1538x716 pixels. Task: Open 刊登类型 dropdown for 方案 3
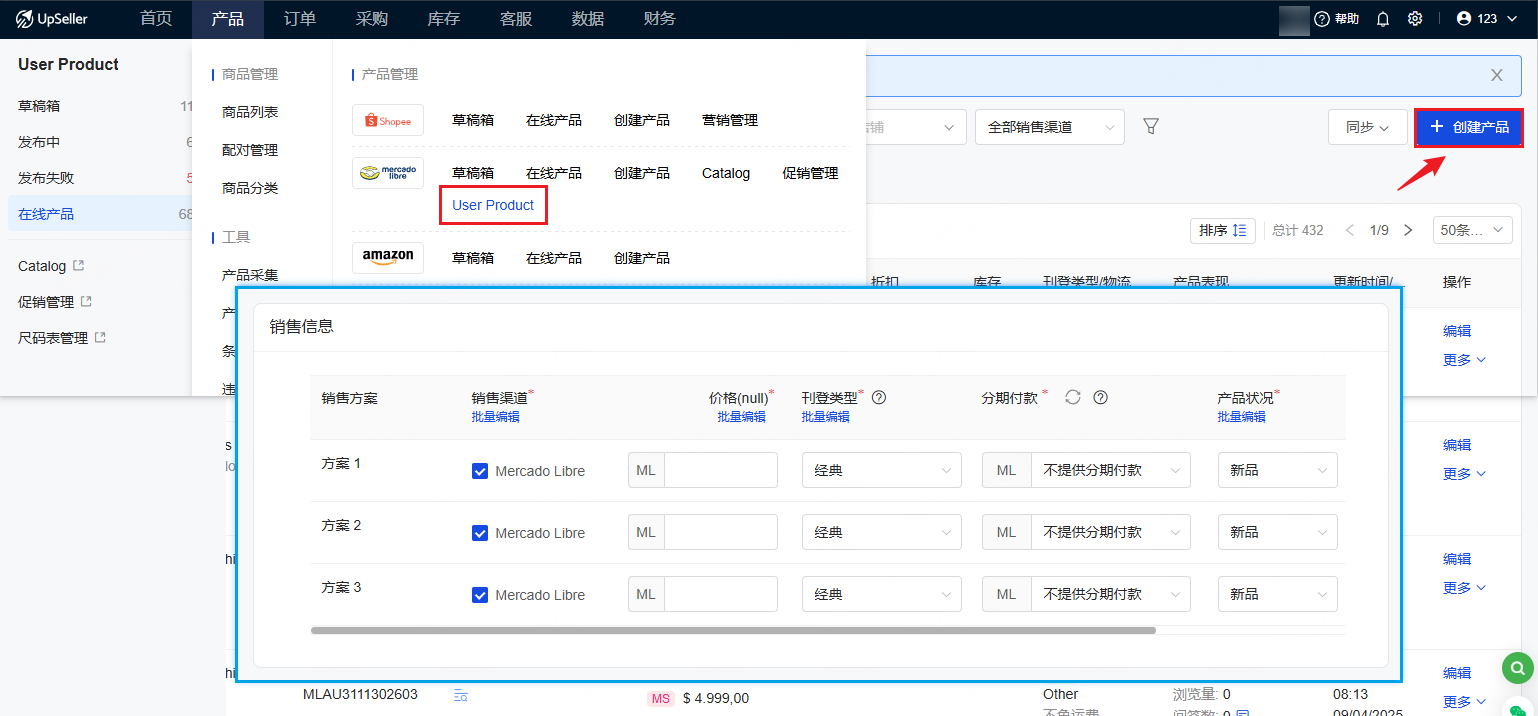coord(882,594)
